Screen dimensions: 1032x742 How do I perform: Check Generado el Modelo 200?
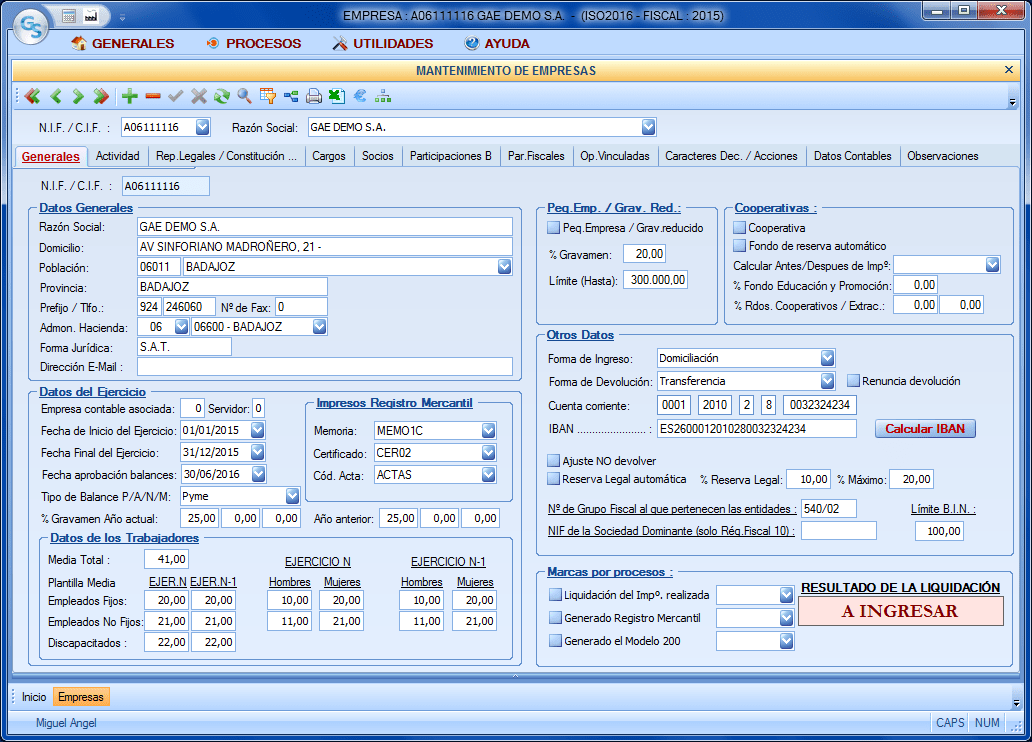pyautogui.click(x=555, y=641)
